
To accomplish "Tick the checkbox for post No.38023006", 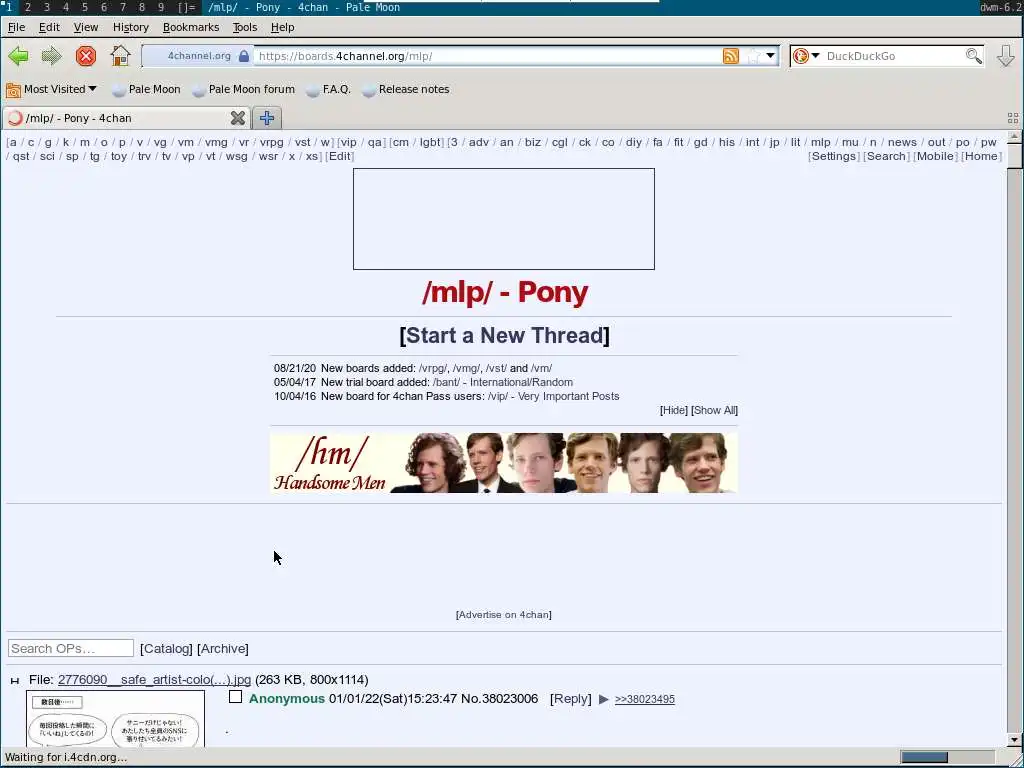I will pyautogui.click(x=236, y=697).
